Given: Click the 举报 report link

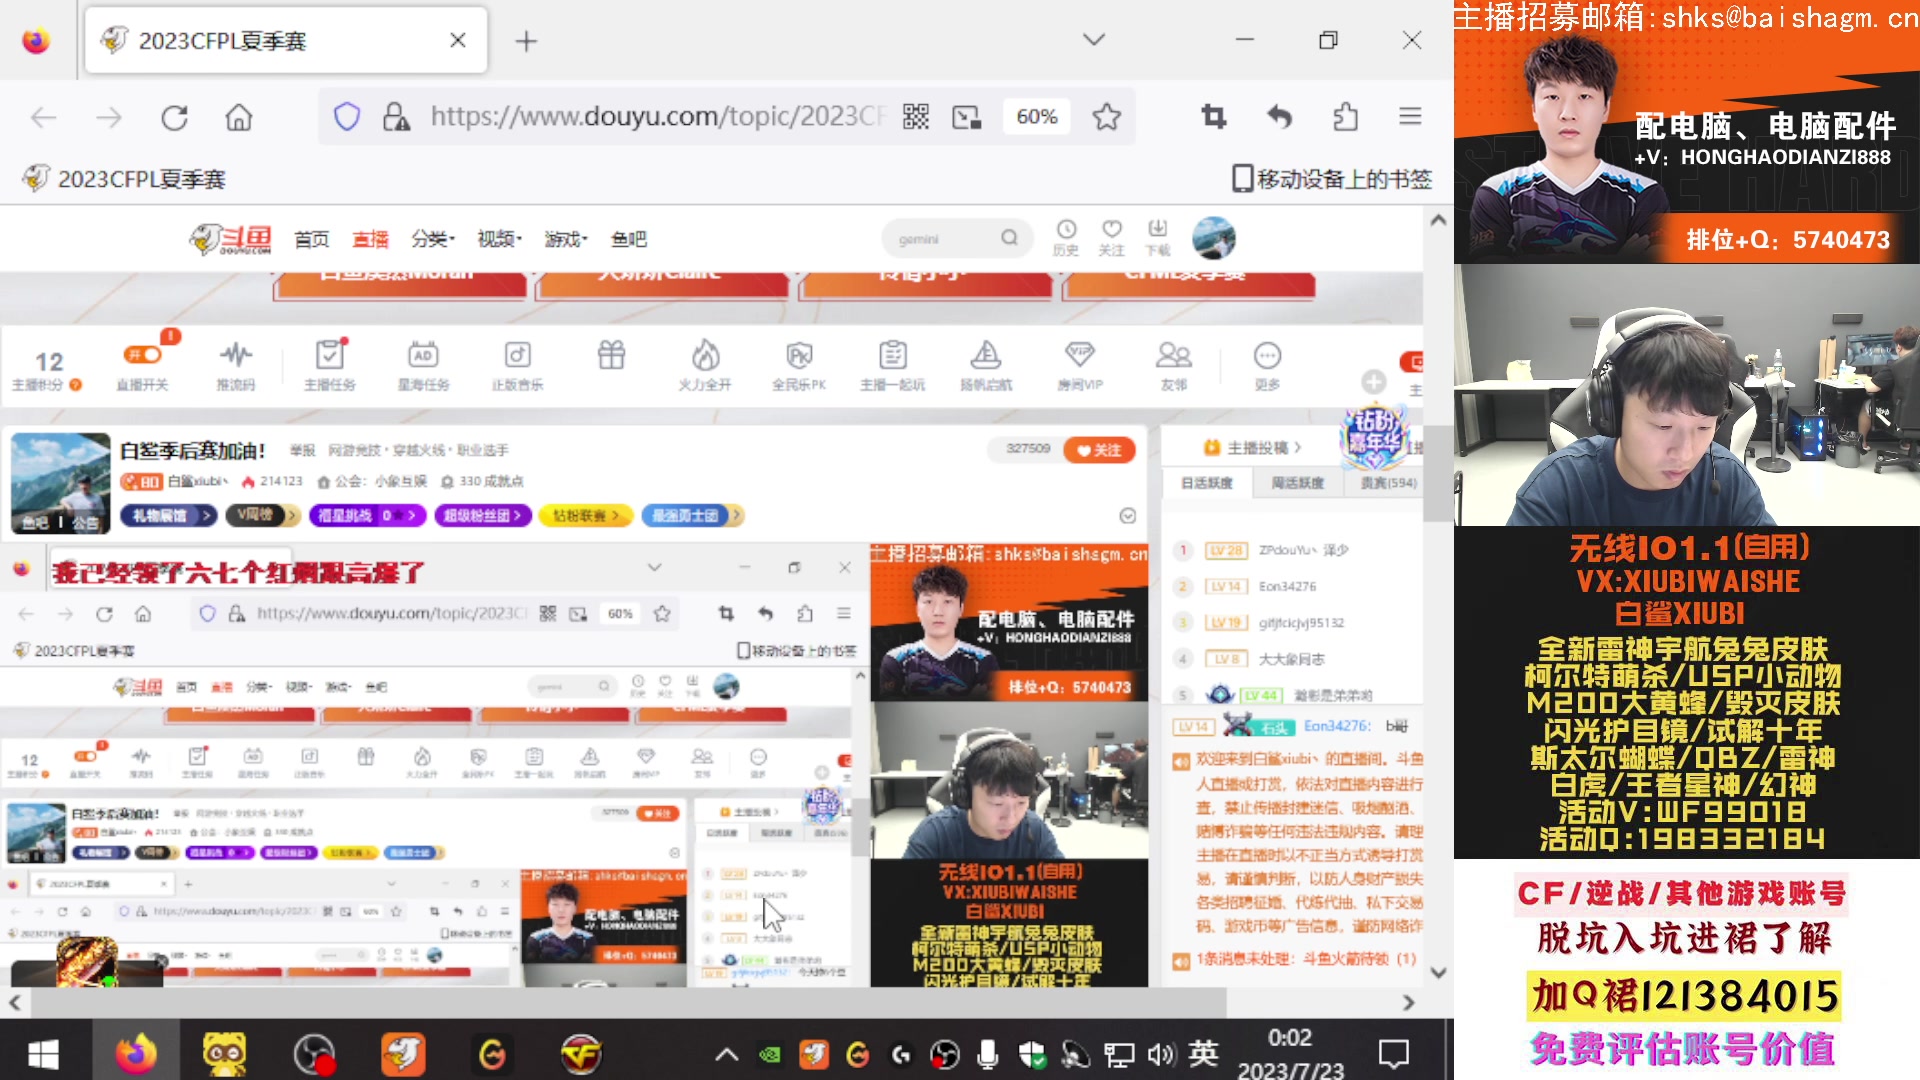Looking at the screenshot, I should (302, 451).
